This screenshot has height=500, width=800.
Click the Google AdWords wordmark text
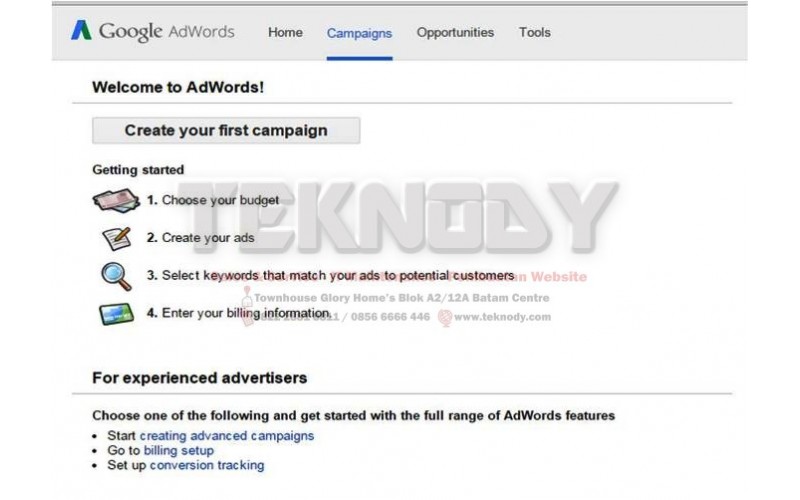pyautogui.click(x=167, y=32)
